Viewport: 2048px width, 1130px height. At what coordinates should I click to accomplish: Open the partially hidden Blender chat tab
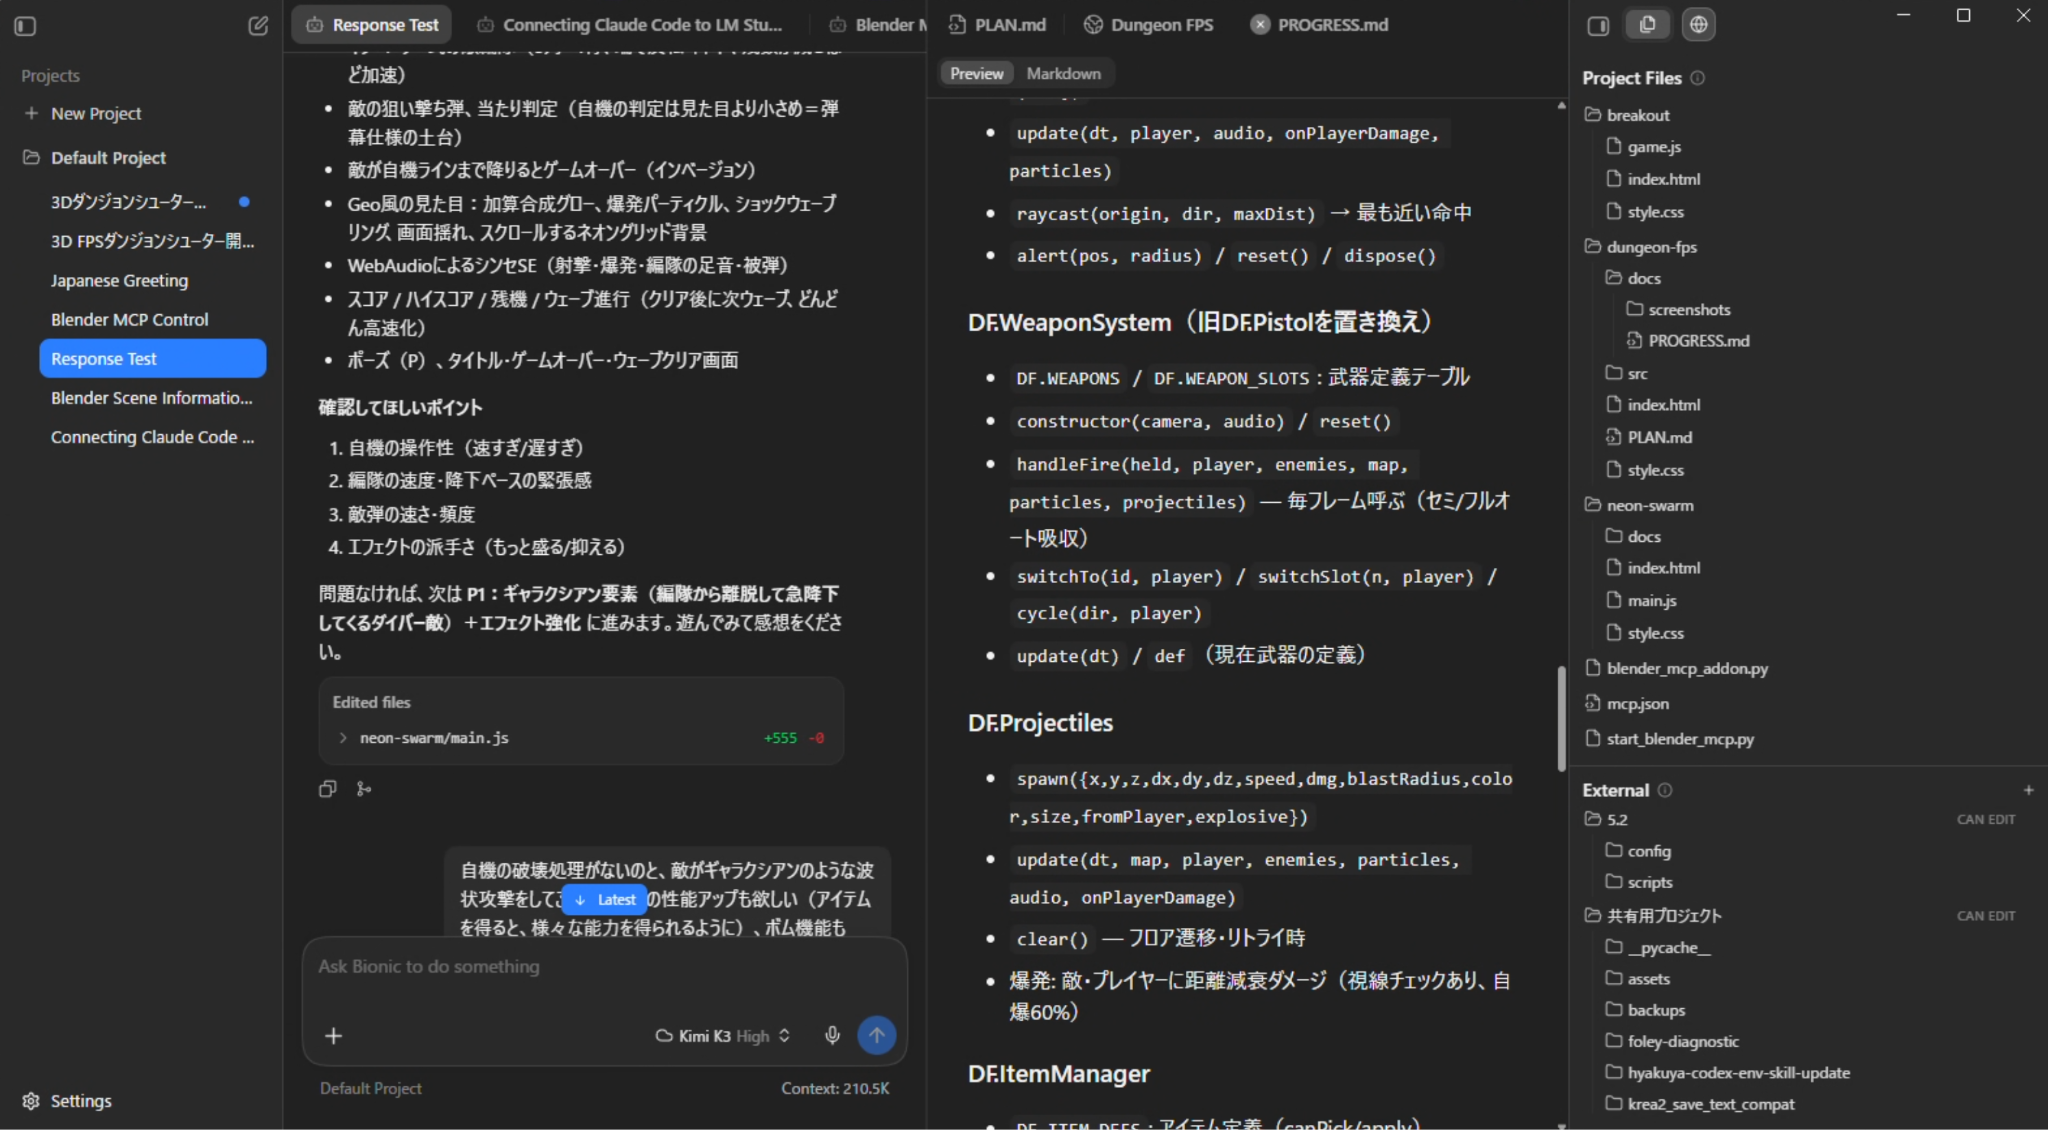877,25
